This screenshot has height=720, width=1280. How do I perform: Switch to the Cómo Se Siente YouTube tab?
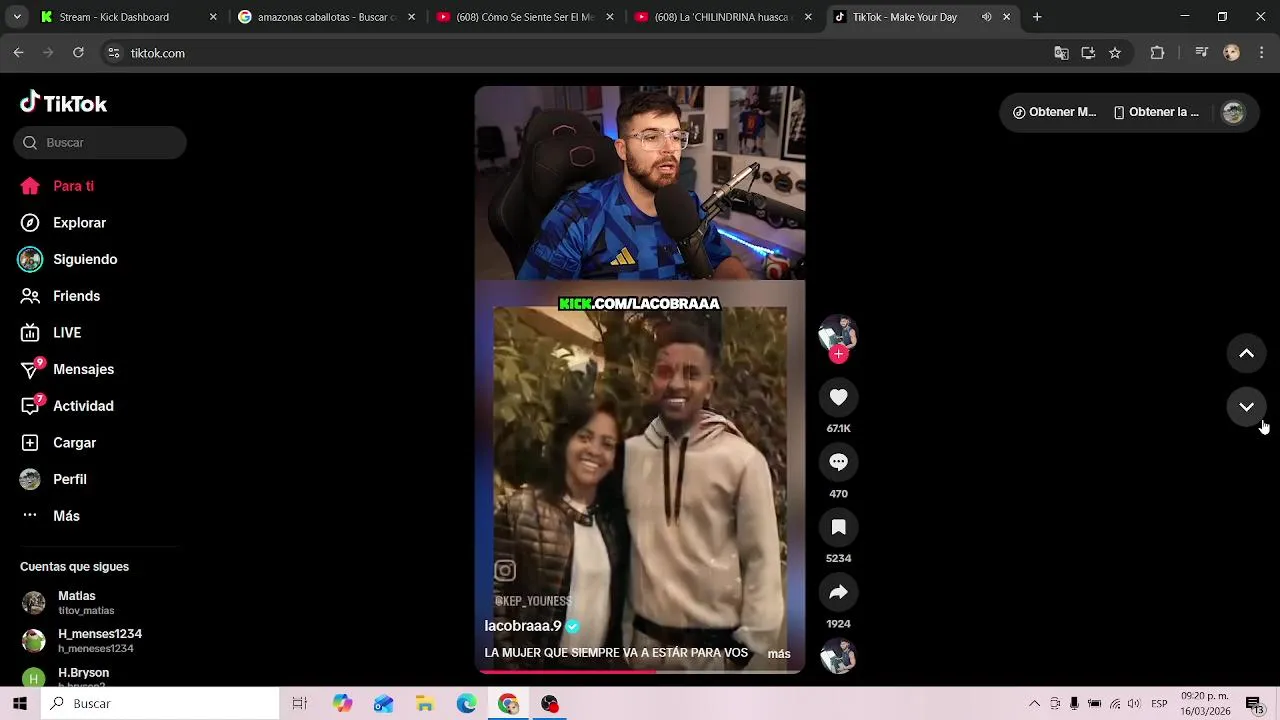[x=524, y=17]
